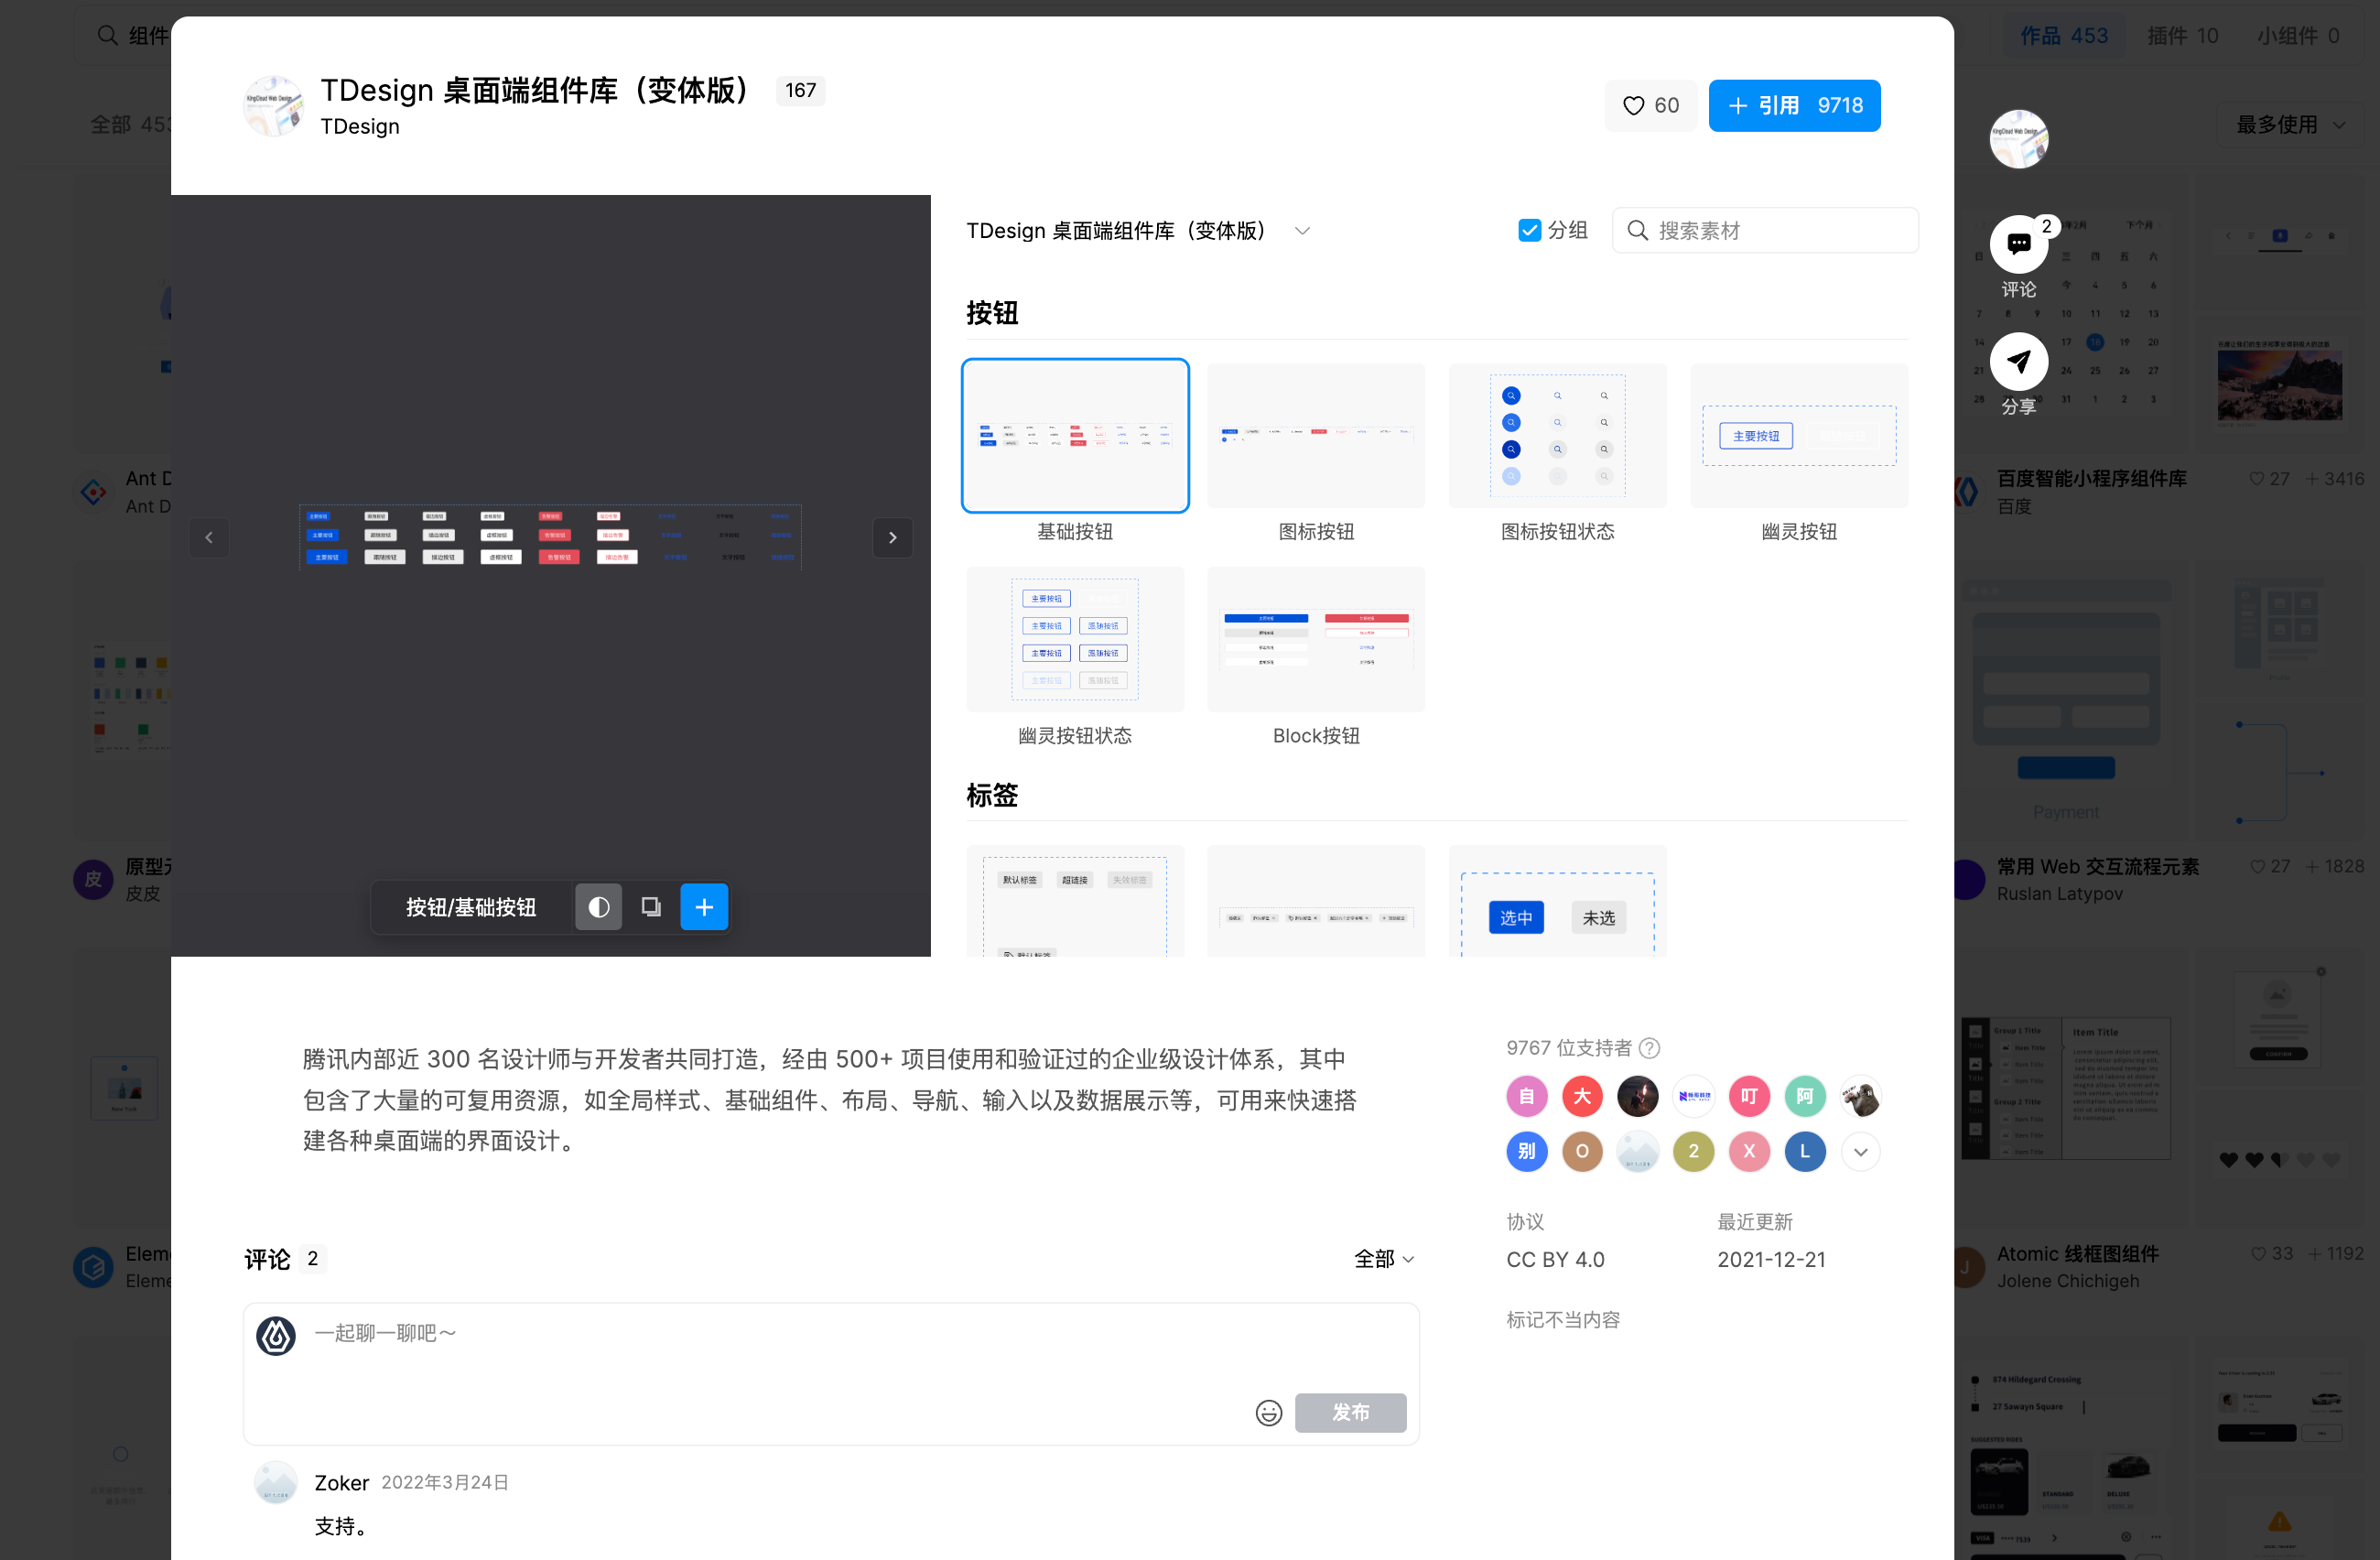Click the 发布 publish button
2380x1560 pixels.
click(1350, 1413)
